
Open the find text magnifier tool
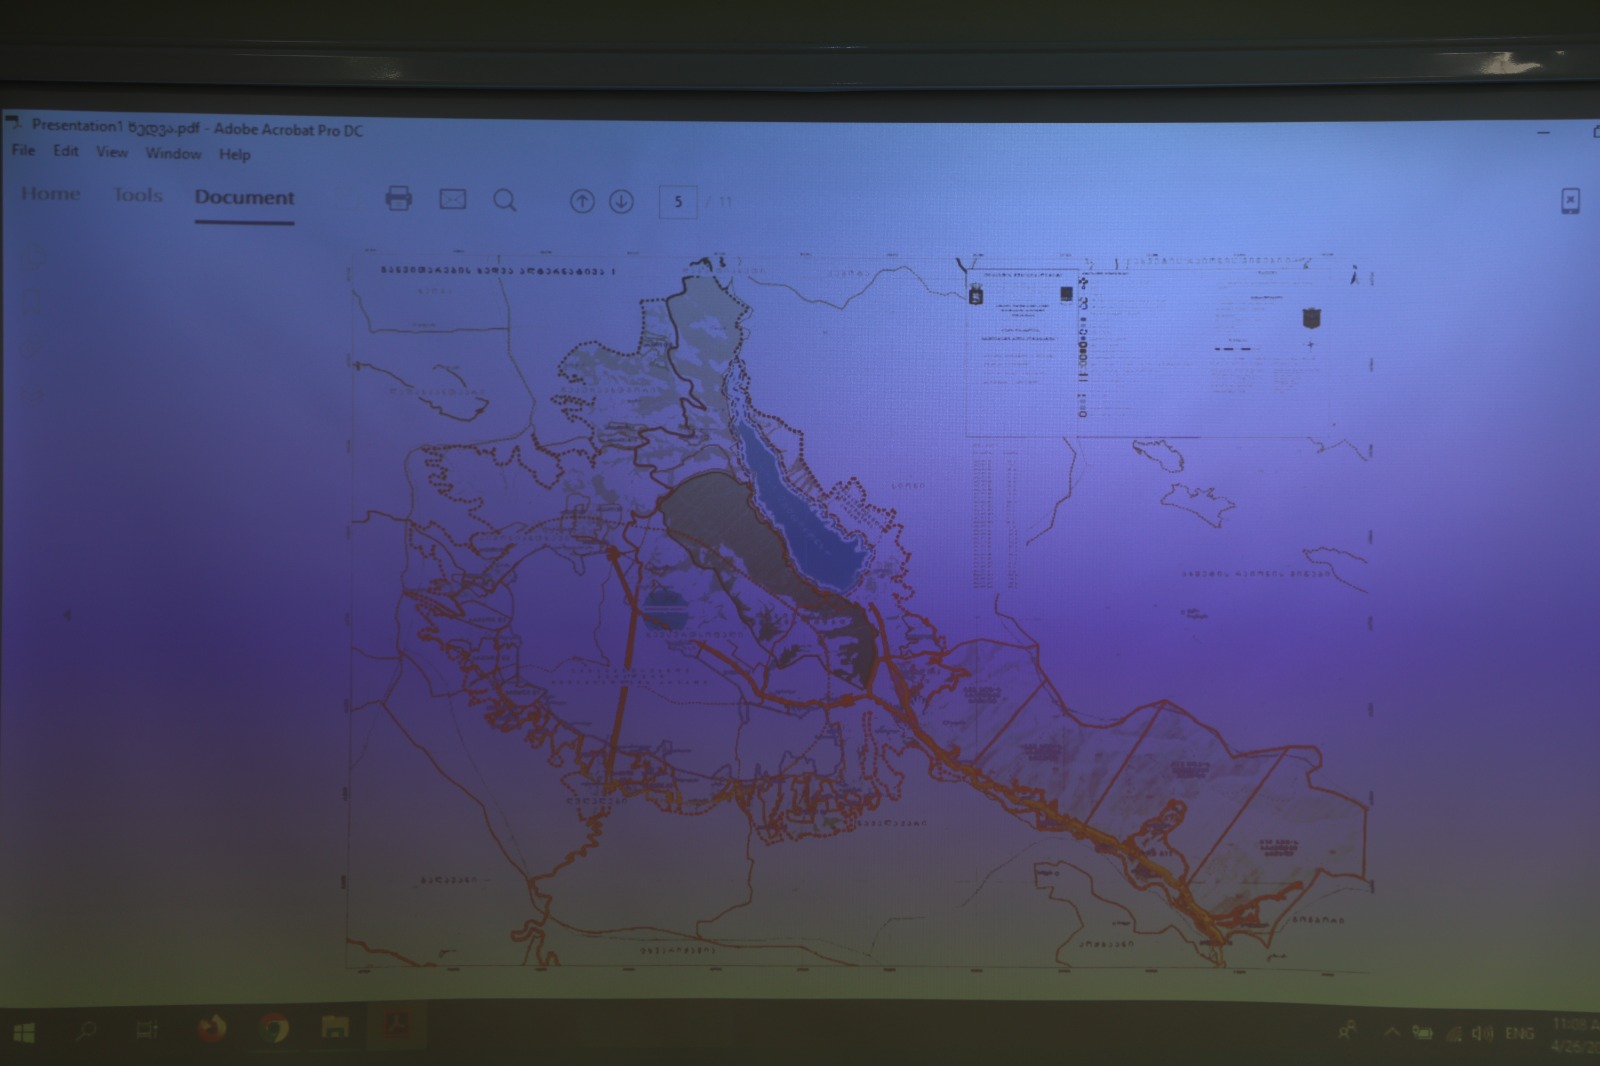[505, 200]
